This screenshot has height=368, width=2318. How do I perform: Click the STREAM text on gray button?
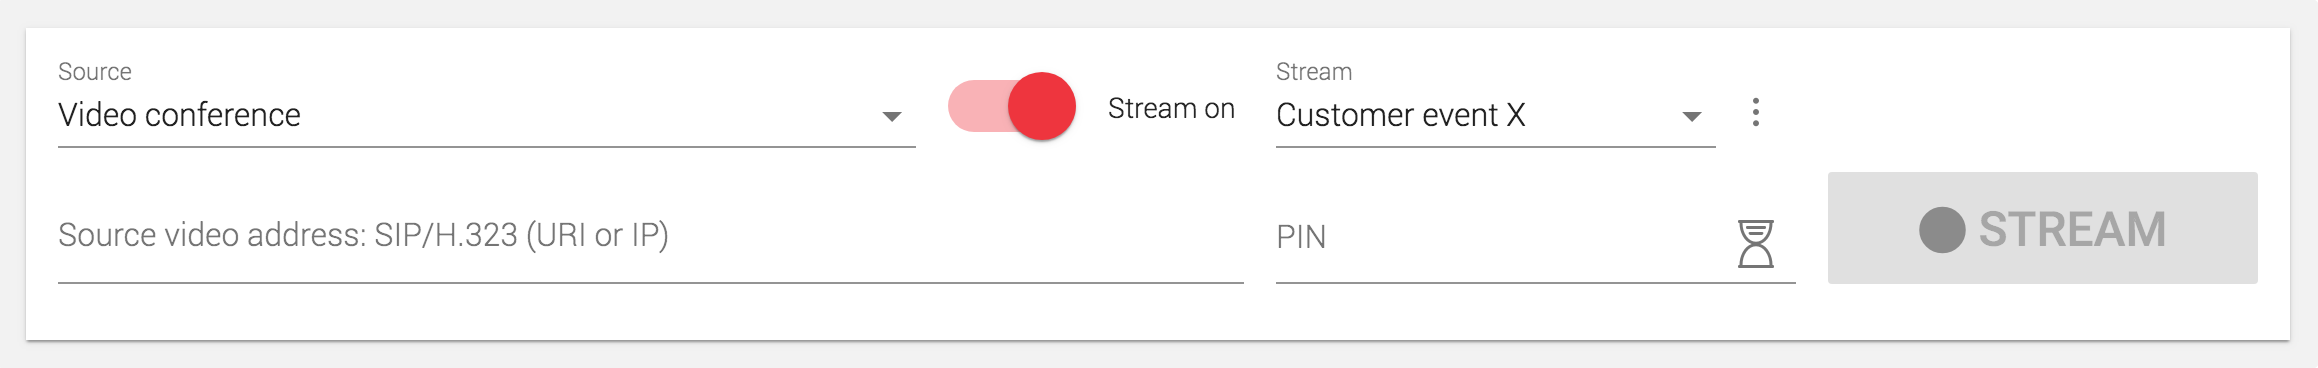2072,230
